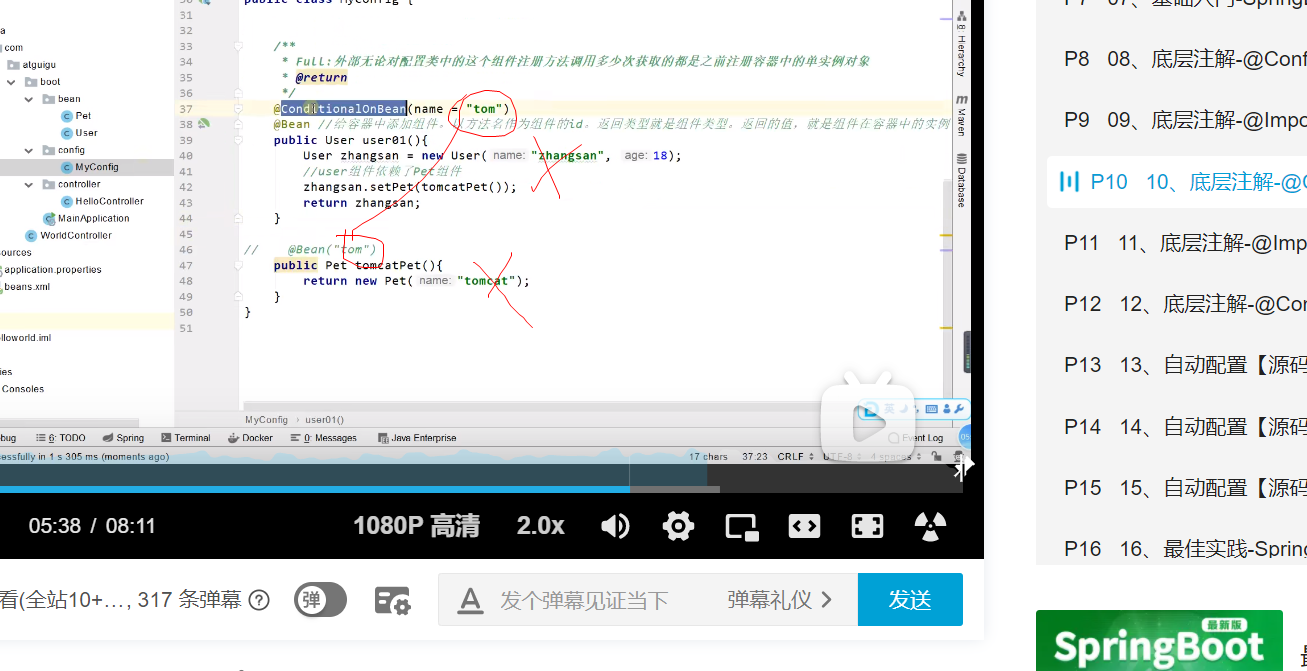Image resolution: width=1307 pixels, height=671 pixels.
Task: Open the Maven side tool tab
Action: [961, 117]
